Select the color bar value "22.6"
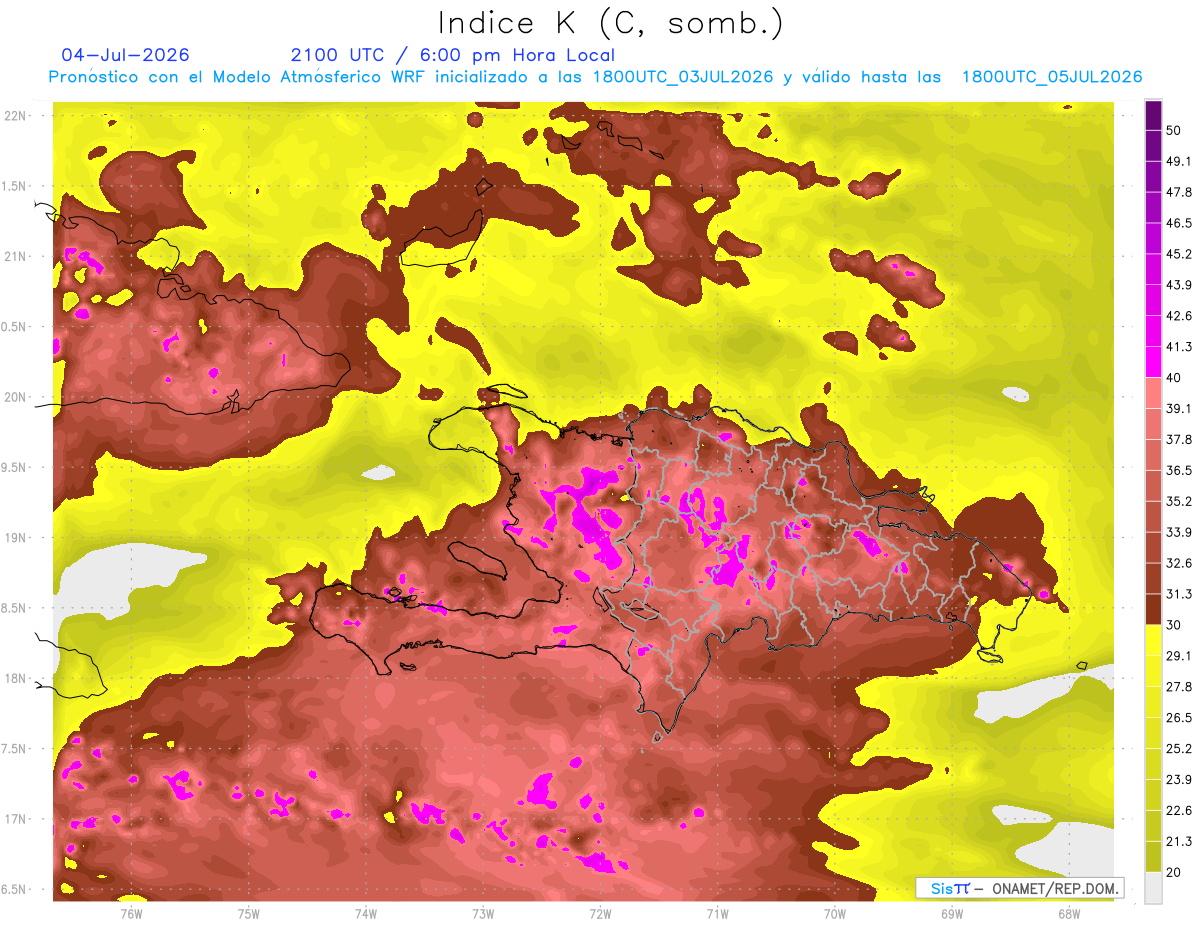Screen dimensions: 1200x927 [x=1178, y=810]
